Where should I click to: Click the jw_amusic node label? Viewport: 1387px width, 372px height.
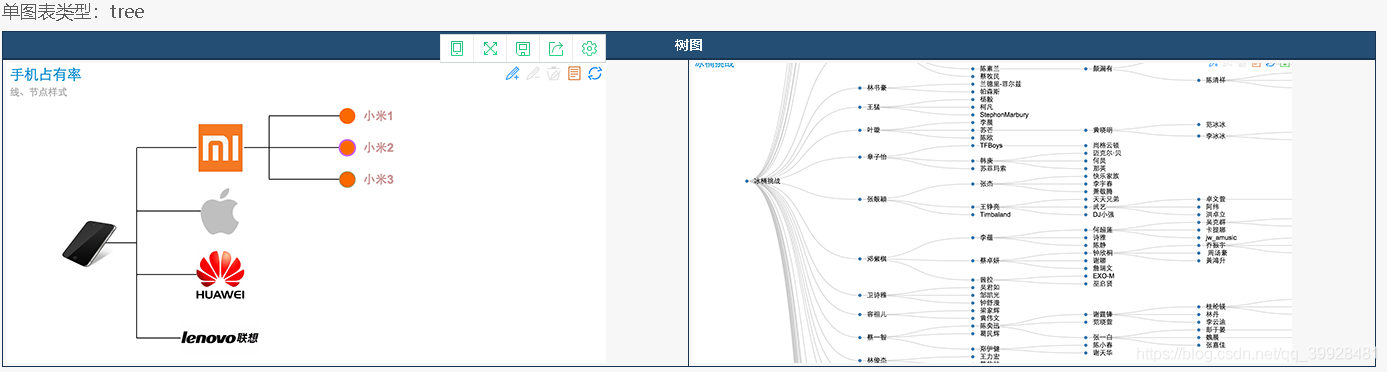coord(1221,237)
